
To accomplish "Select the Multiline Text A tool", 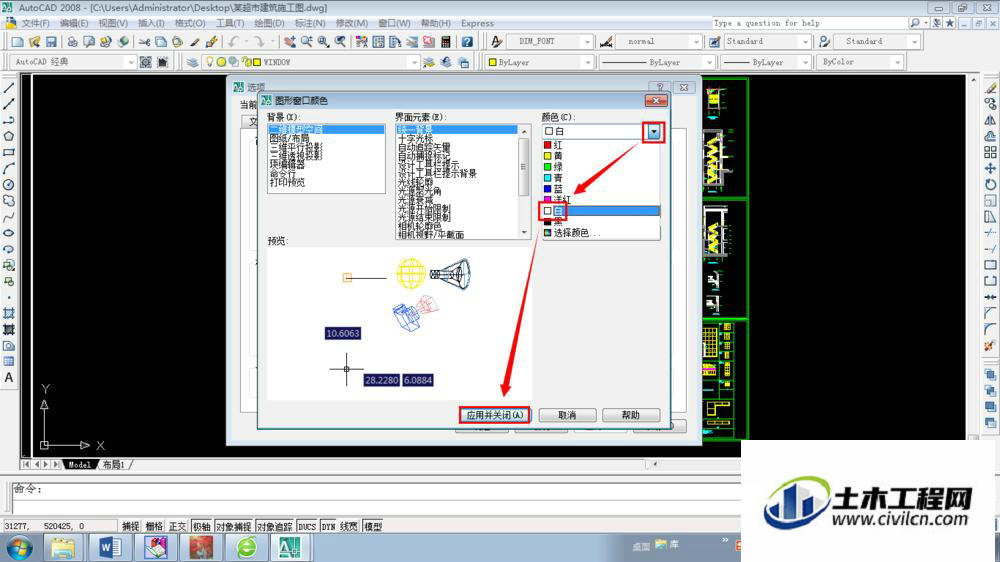I will coord(9,378).
